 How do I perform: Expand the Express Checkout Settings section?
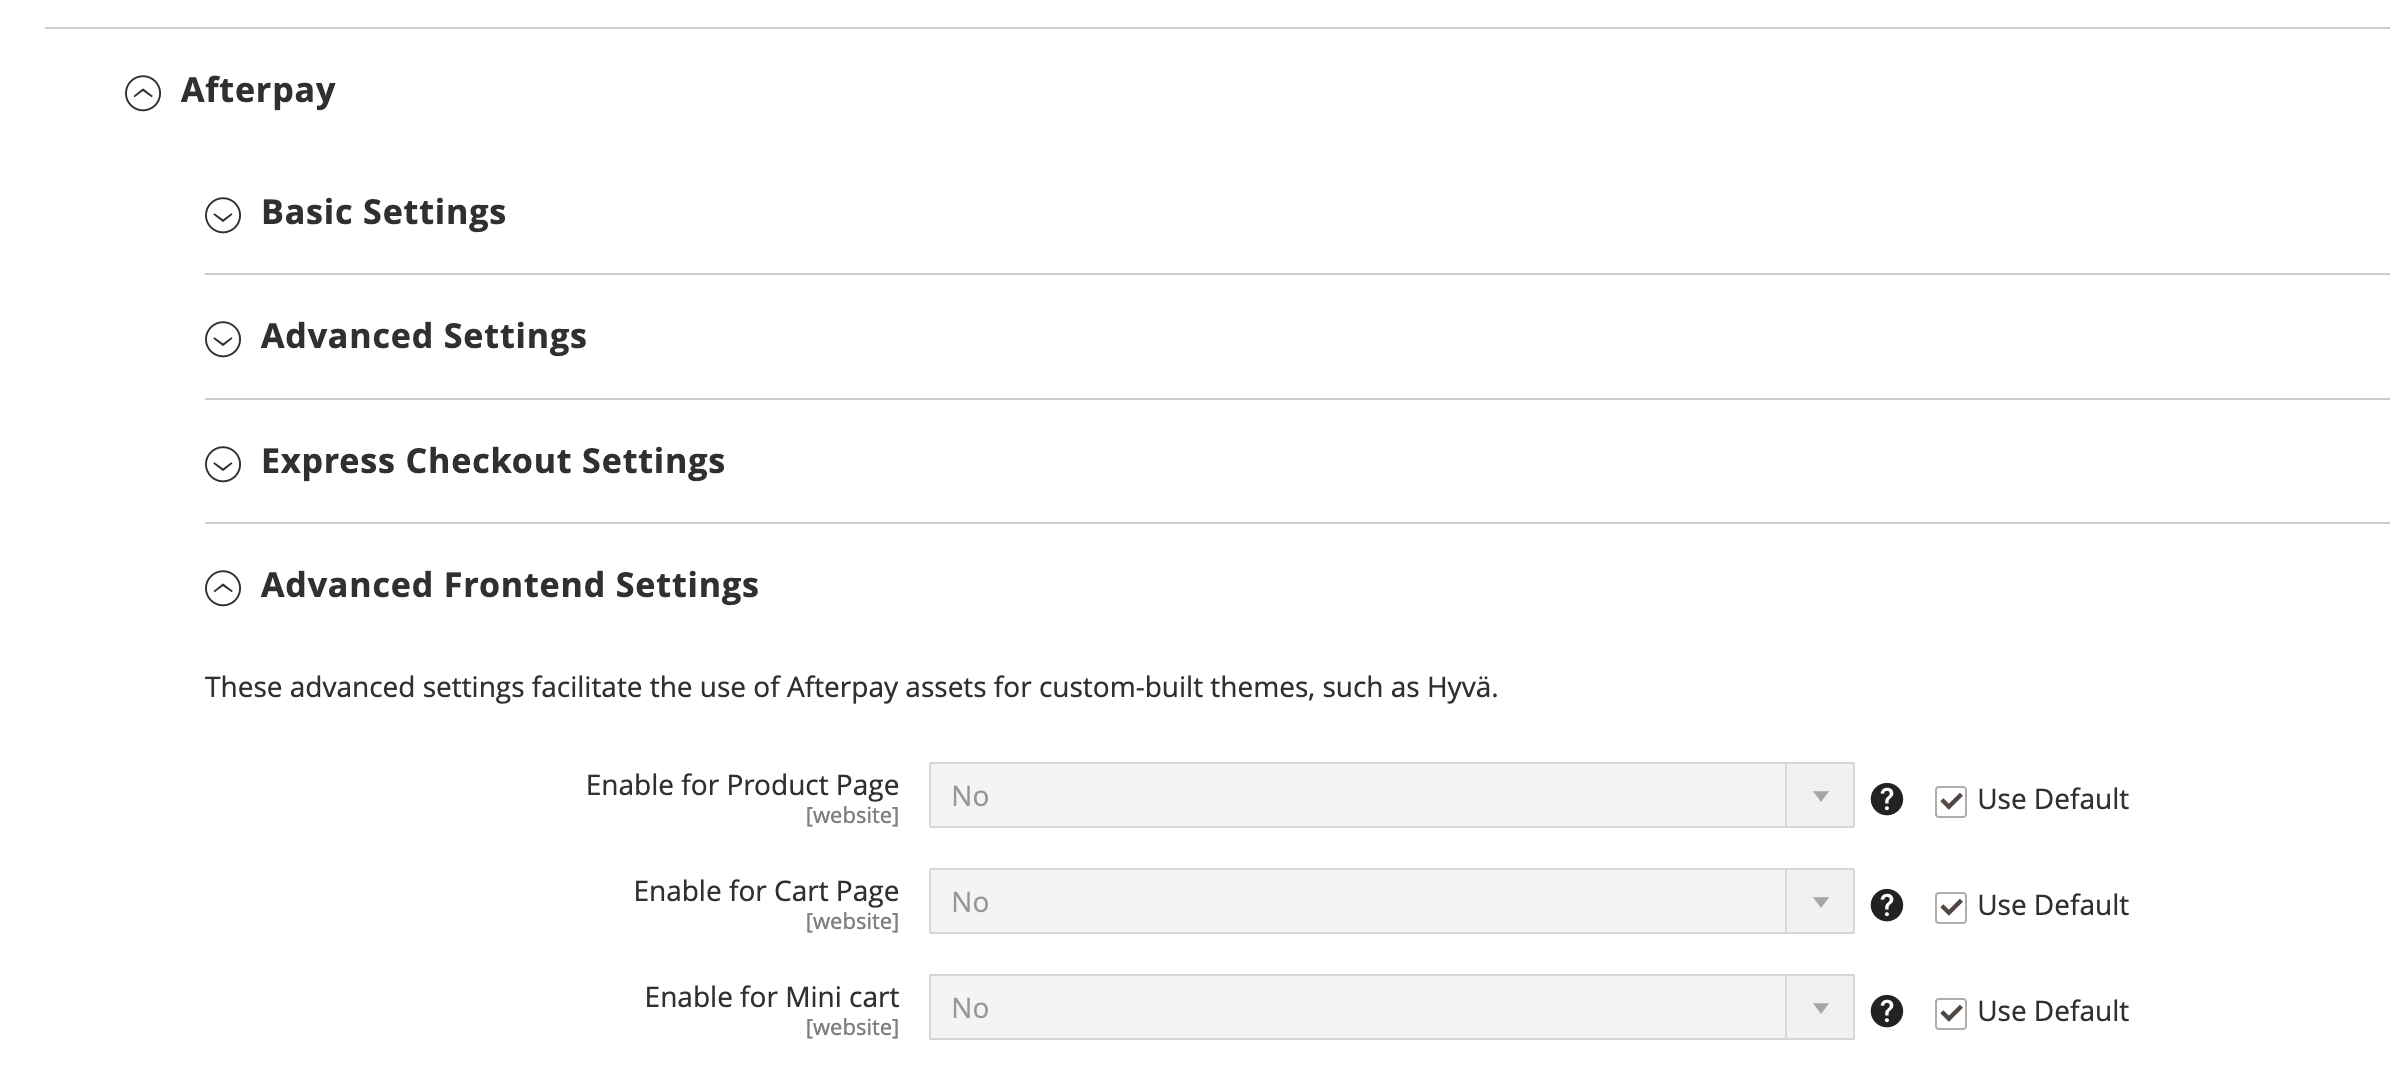point(492,461)
